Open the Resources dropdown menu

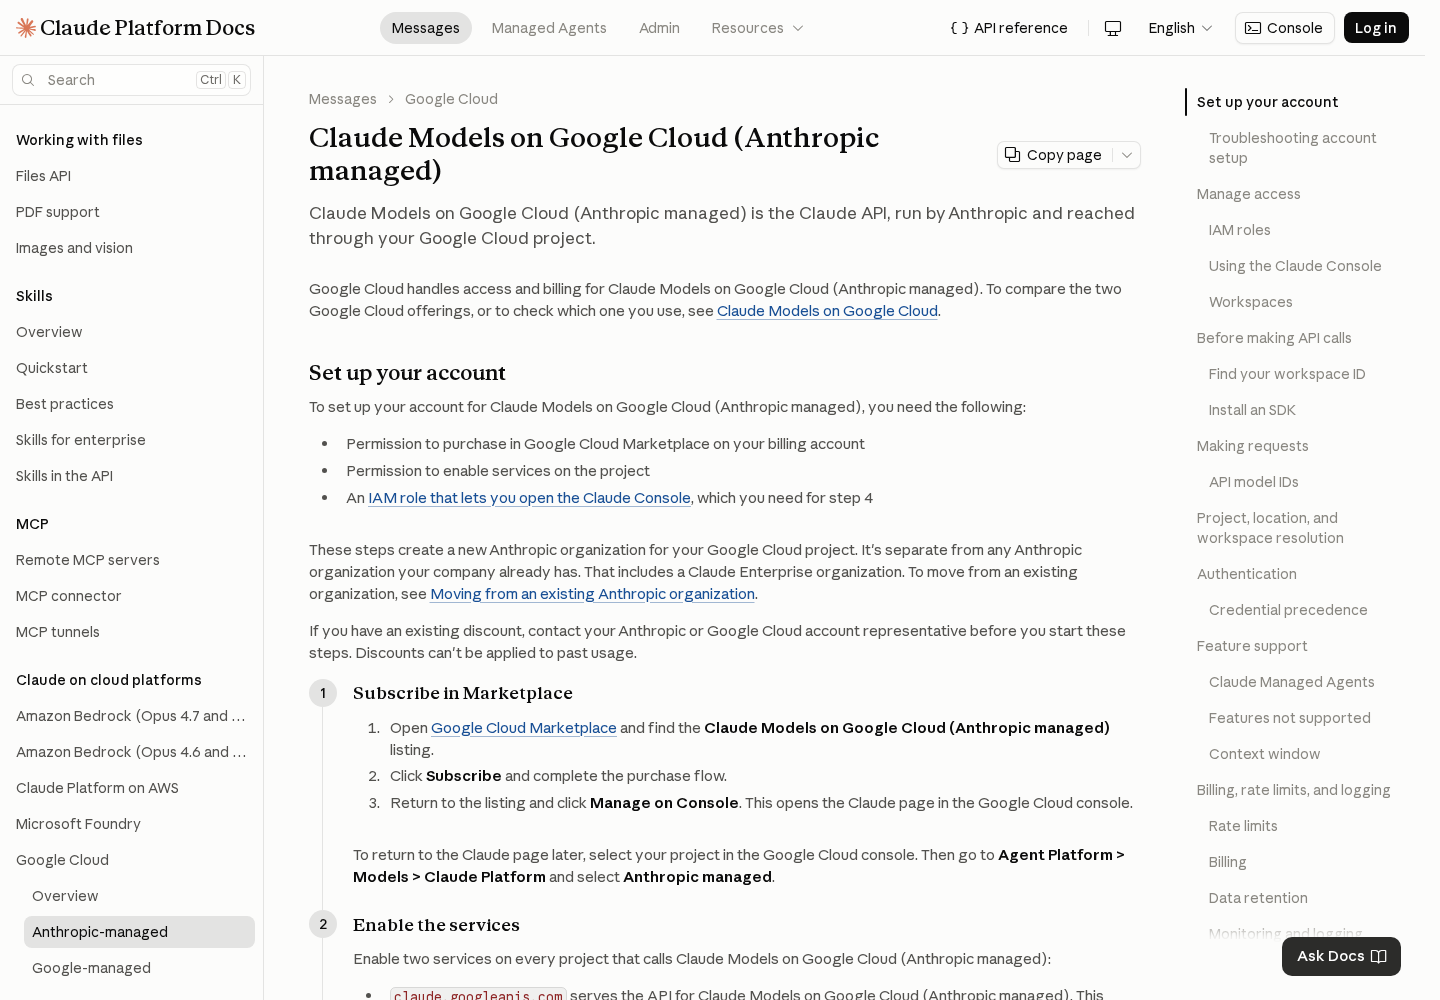pos(757,28)
